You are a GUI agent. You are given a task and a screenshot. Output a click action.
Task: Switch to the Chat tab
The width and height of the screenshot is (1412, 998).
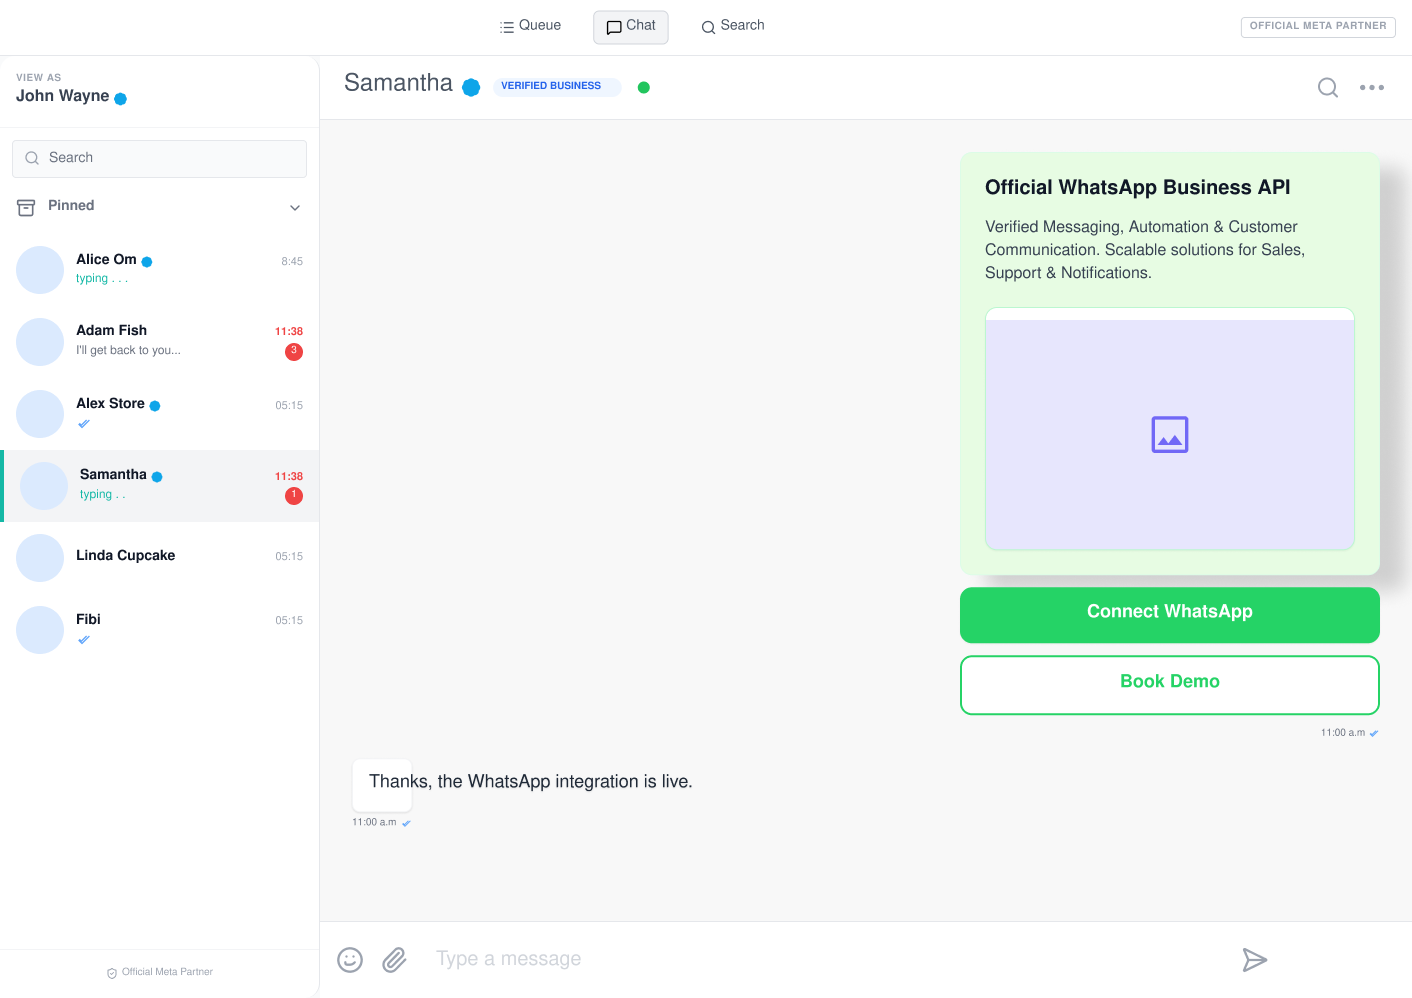click(x=631, y=27)
